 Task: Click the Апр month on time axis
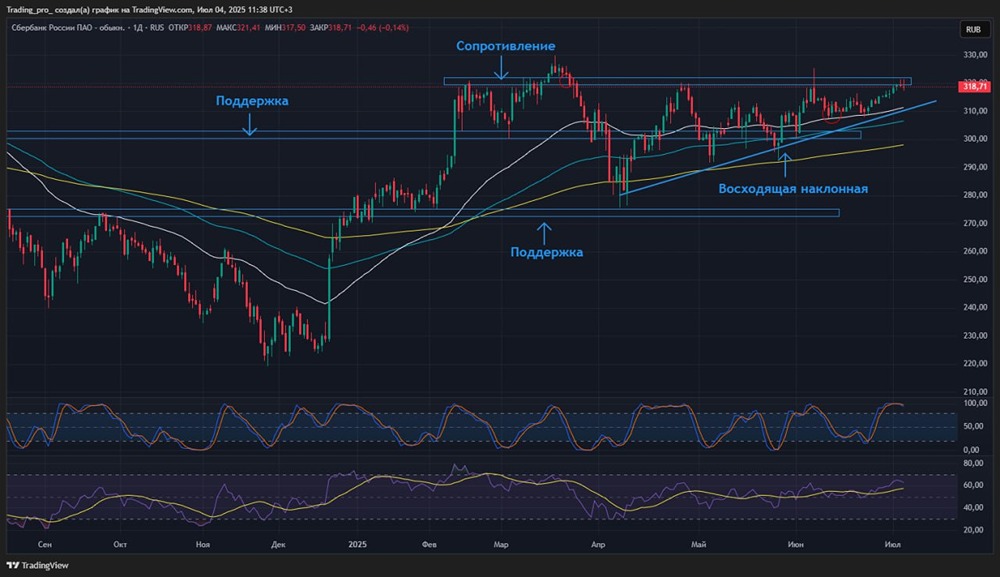[x=598, y=544]
